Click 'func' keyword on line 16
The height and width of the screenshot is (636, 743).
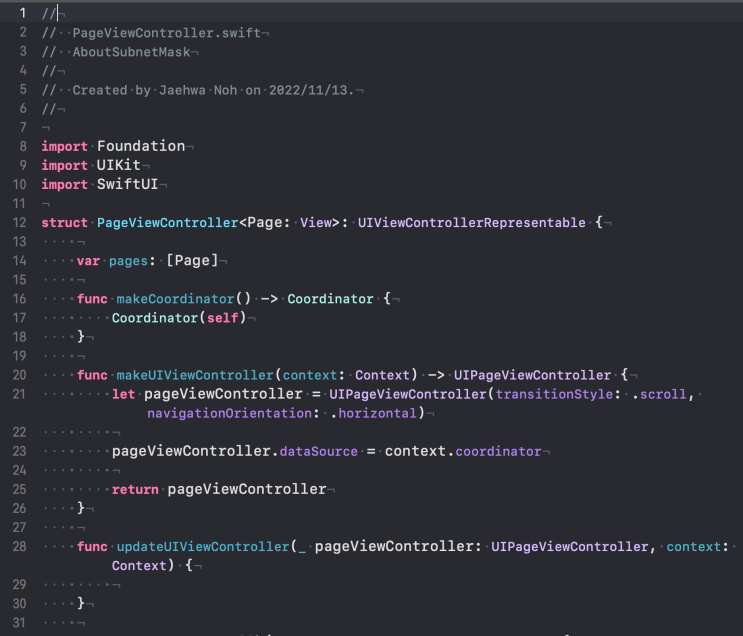[92, 299]
